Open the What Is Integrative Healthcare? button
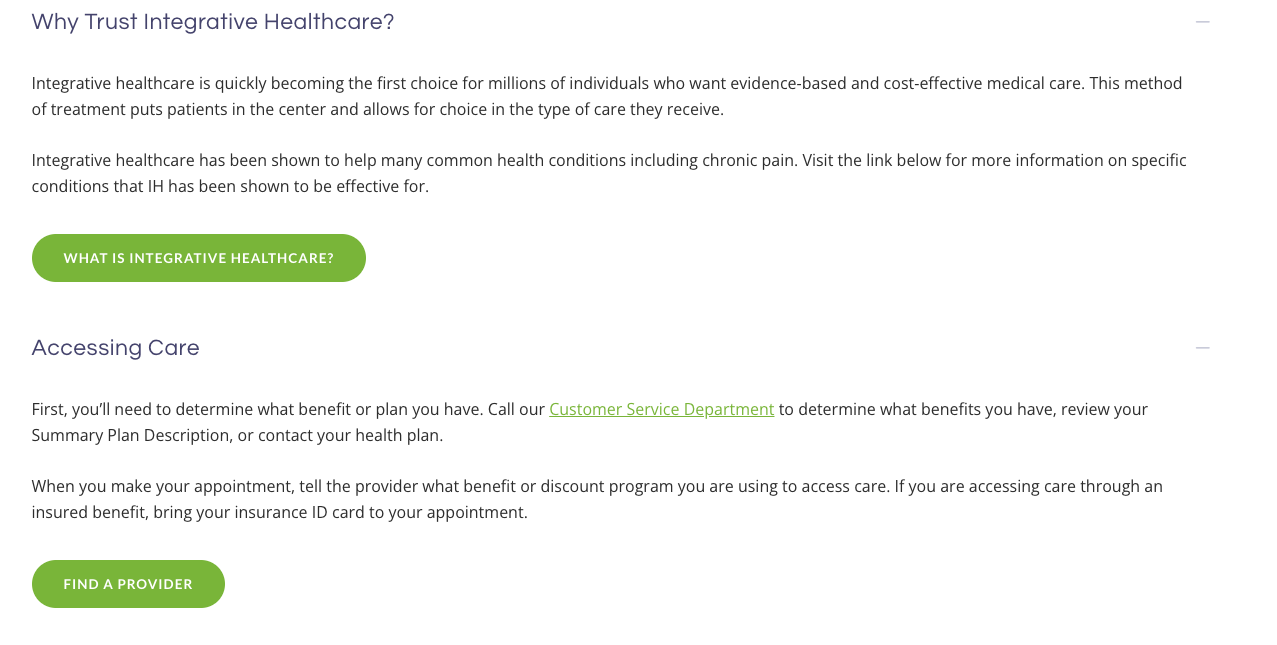1277x645 pixels. pos(199,258)
